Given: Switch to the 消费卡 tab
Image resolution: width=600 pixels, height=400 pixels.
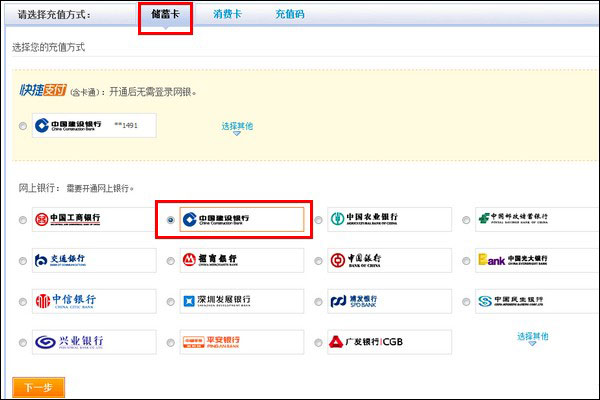Looking at the screenshot, I should tap(227, 15).
